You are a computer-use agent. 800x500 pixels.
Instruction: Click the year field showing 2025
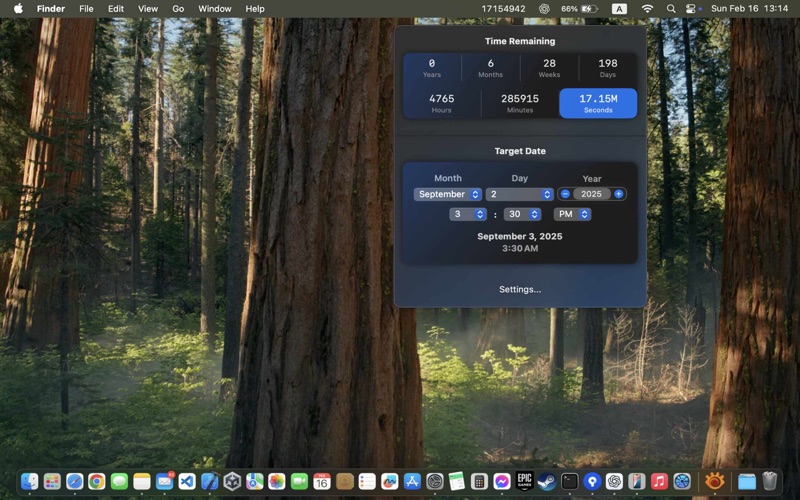(591, 194)
